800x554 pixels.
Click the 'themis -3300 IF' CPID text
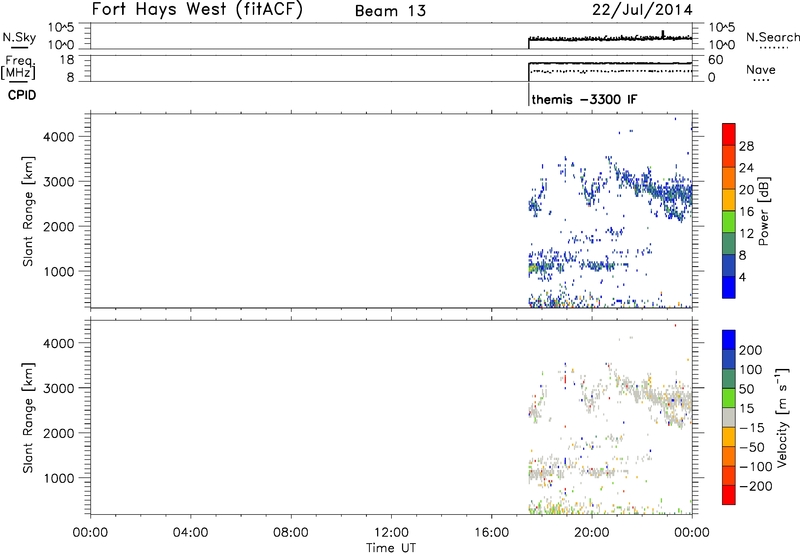(584, 99)
